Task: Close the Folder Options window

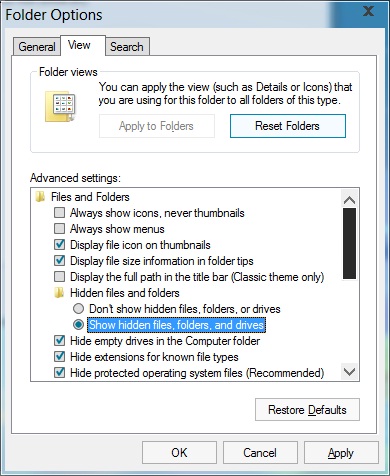Action: tap(368, 11)
